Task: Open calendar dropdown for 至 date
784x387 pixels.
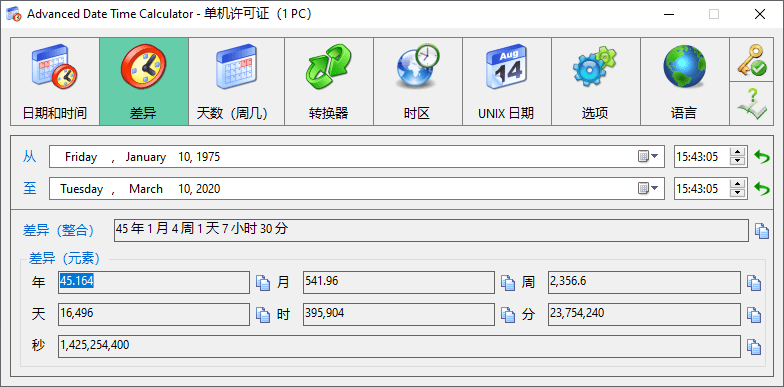Action: pyautogui.click(x=648, y=188)
